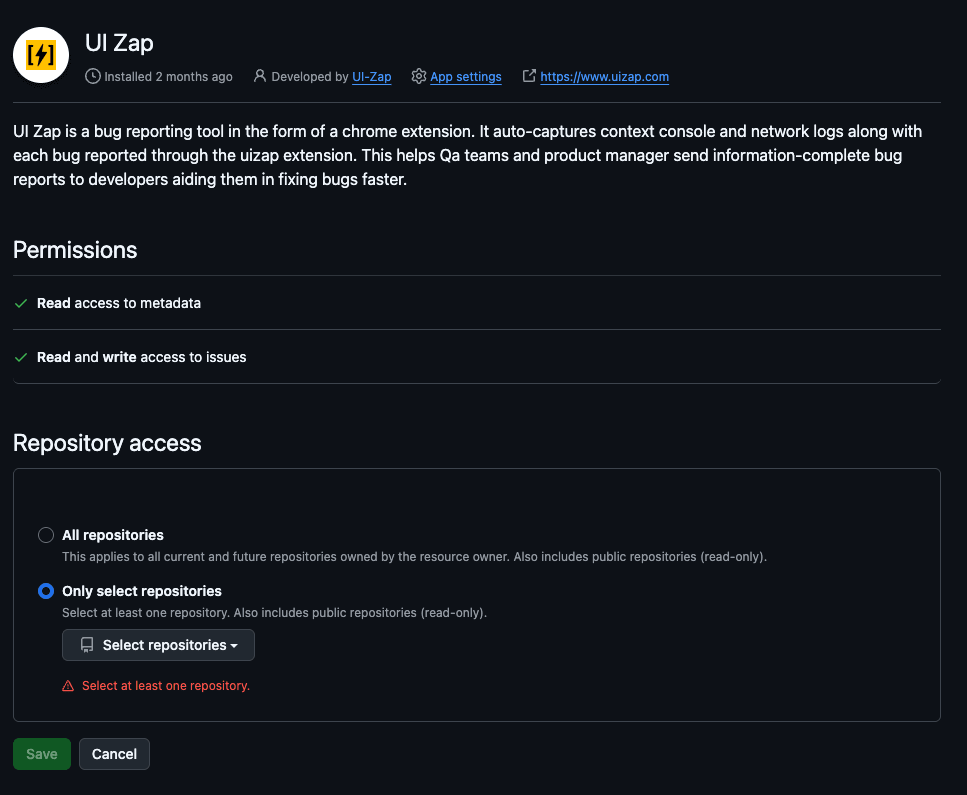This screenshot has height=795, width=967.
Task: Click the clock icon beside Installed
Action: click(x=93, y=76)
